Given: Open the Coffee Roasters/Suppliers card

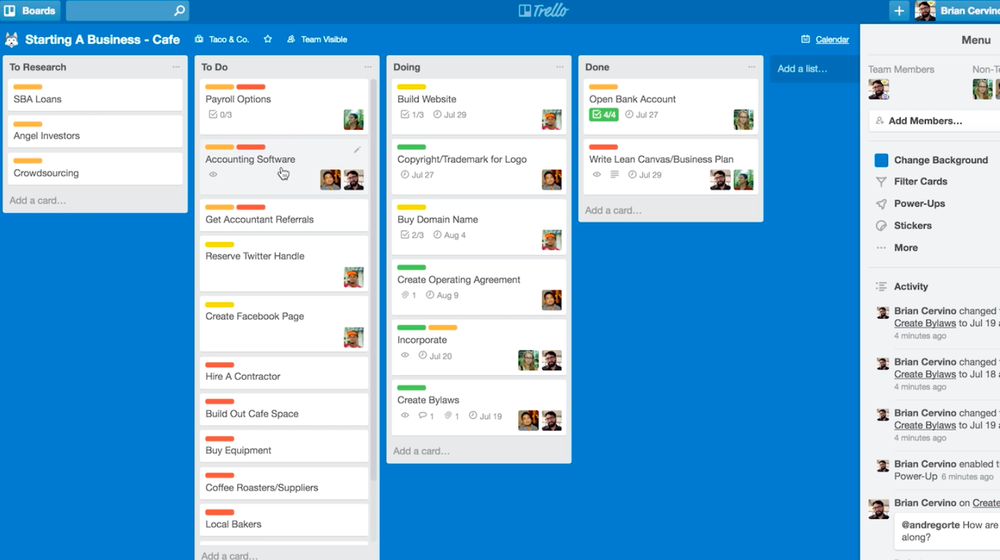Looking at the screenshot, I should point(284,484).
